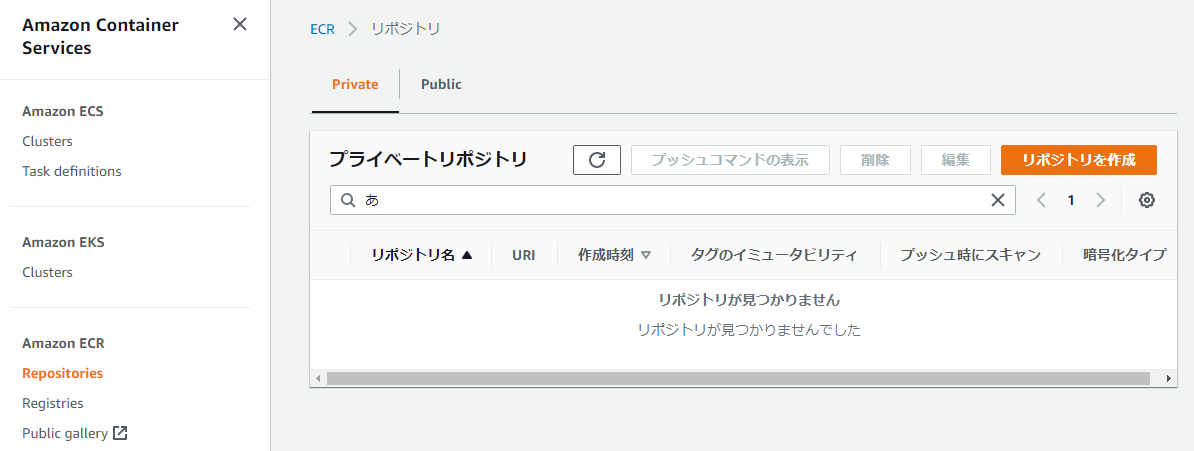Screen dimensions: 1194x451
Task: Click タグのイミュータビリティ column header
Action: point(774,255)
